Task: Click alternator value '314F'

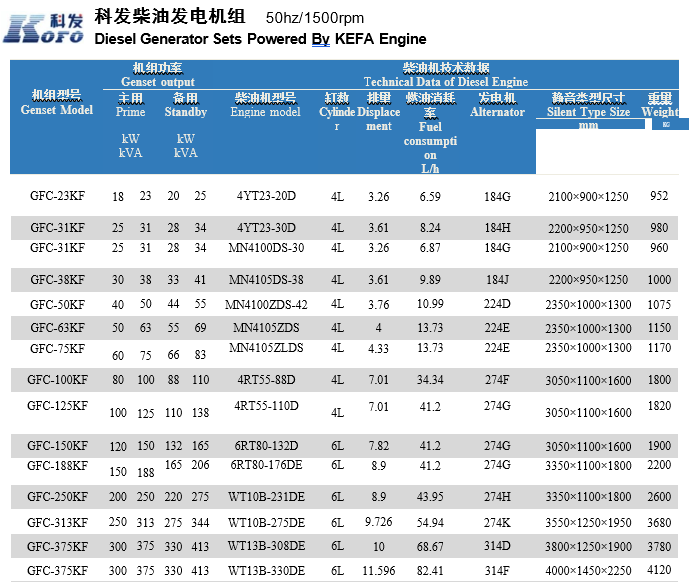Action: tap(497, 571)
